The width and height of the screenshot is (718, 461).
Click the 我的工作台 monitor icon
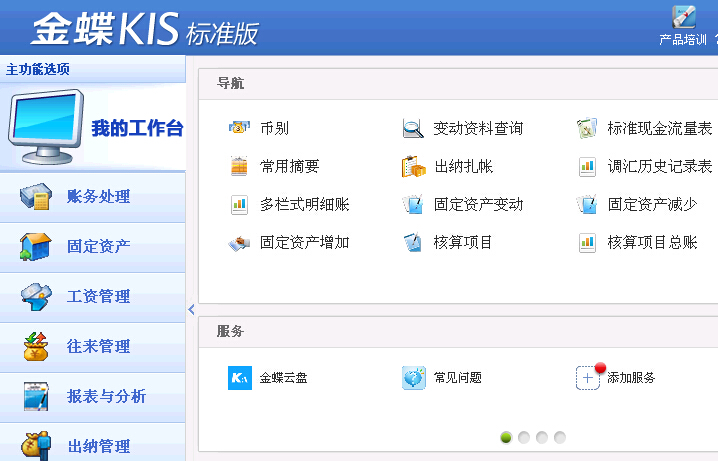[x=46, y=127]
